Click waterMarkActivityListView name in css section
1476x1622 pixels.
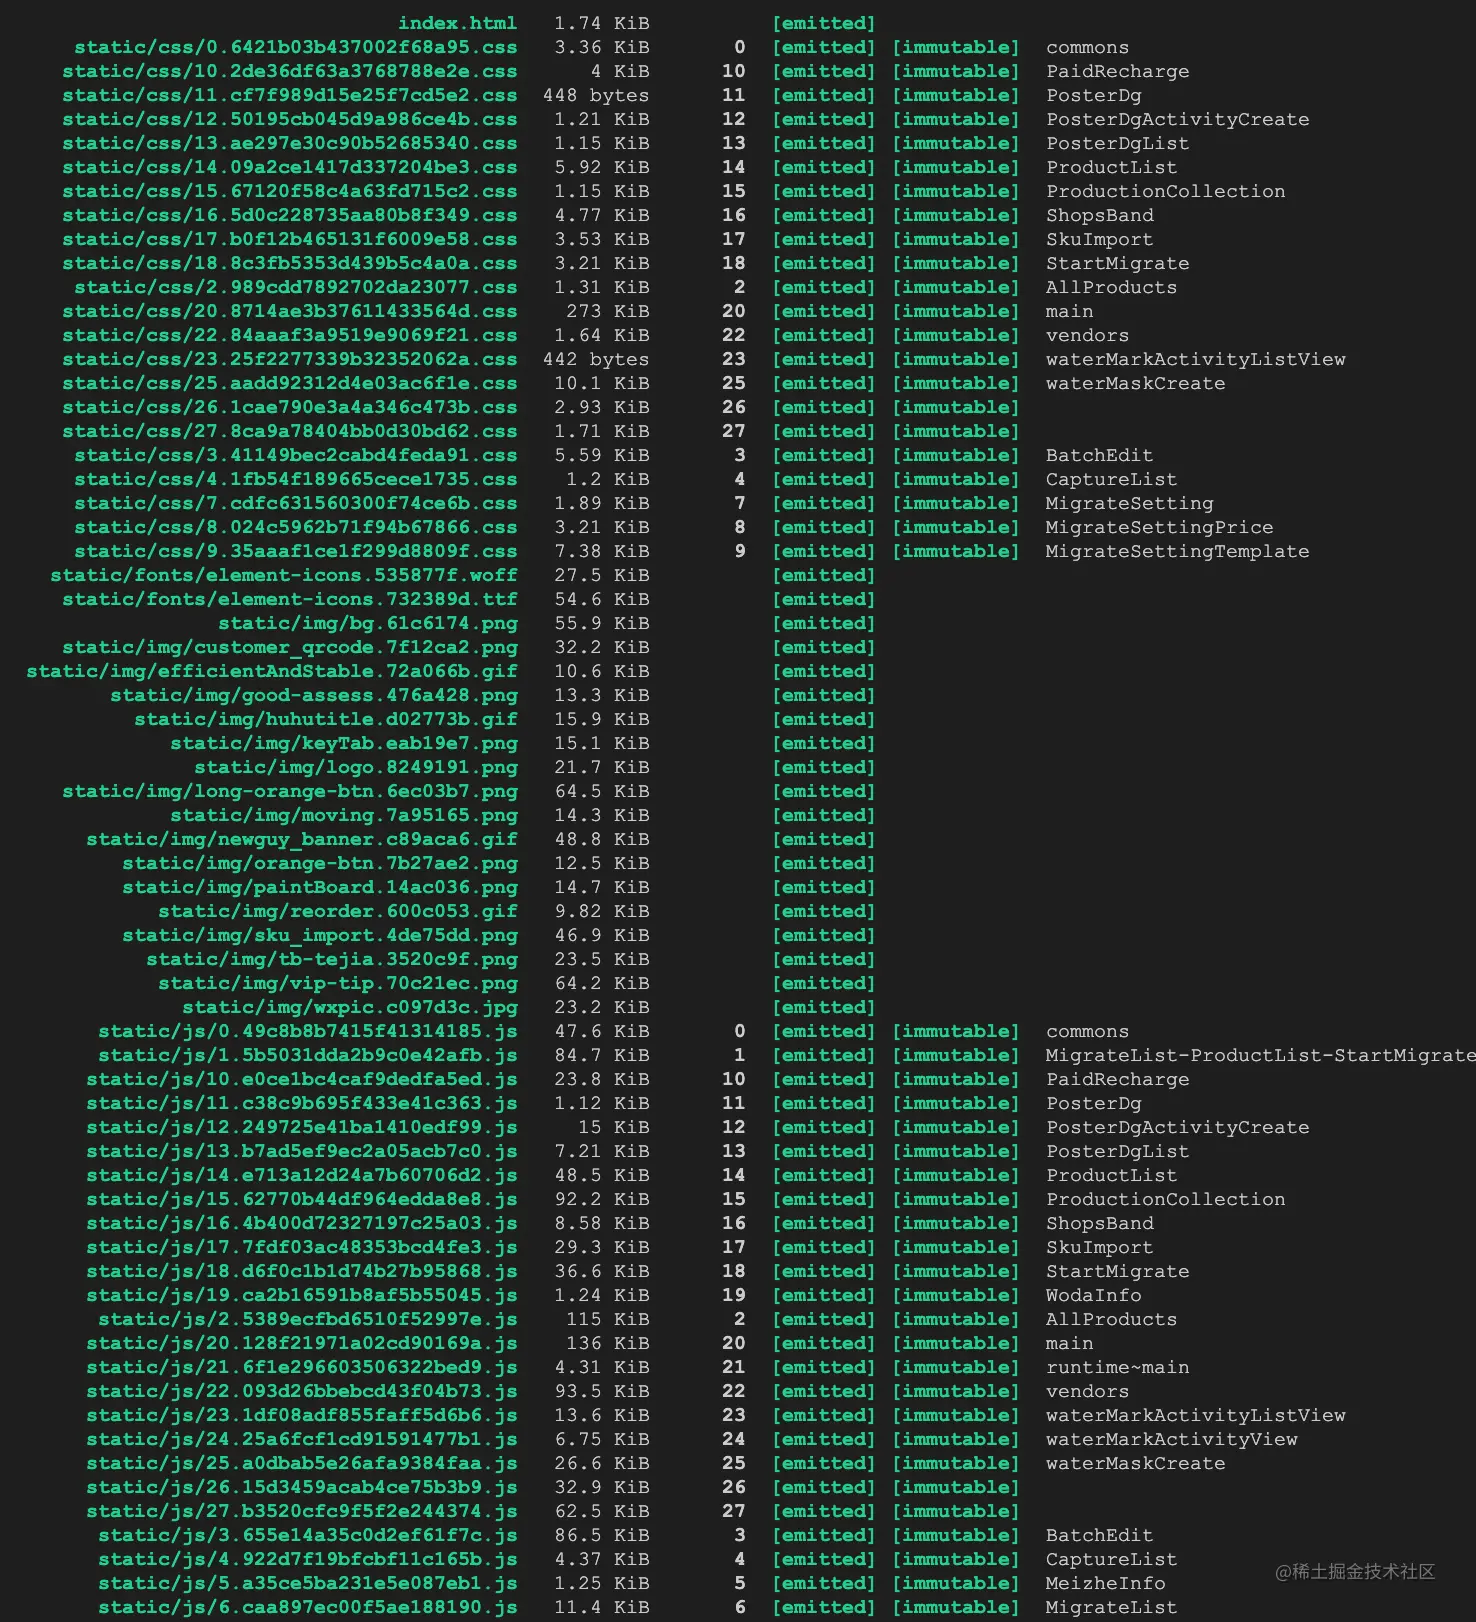[x=1195, y=359]
